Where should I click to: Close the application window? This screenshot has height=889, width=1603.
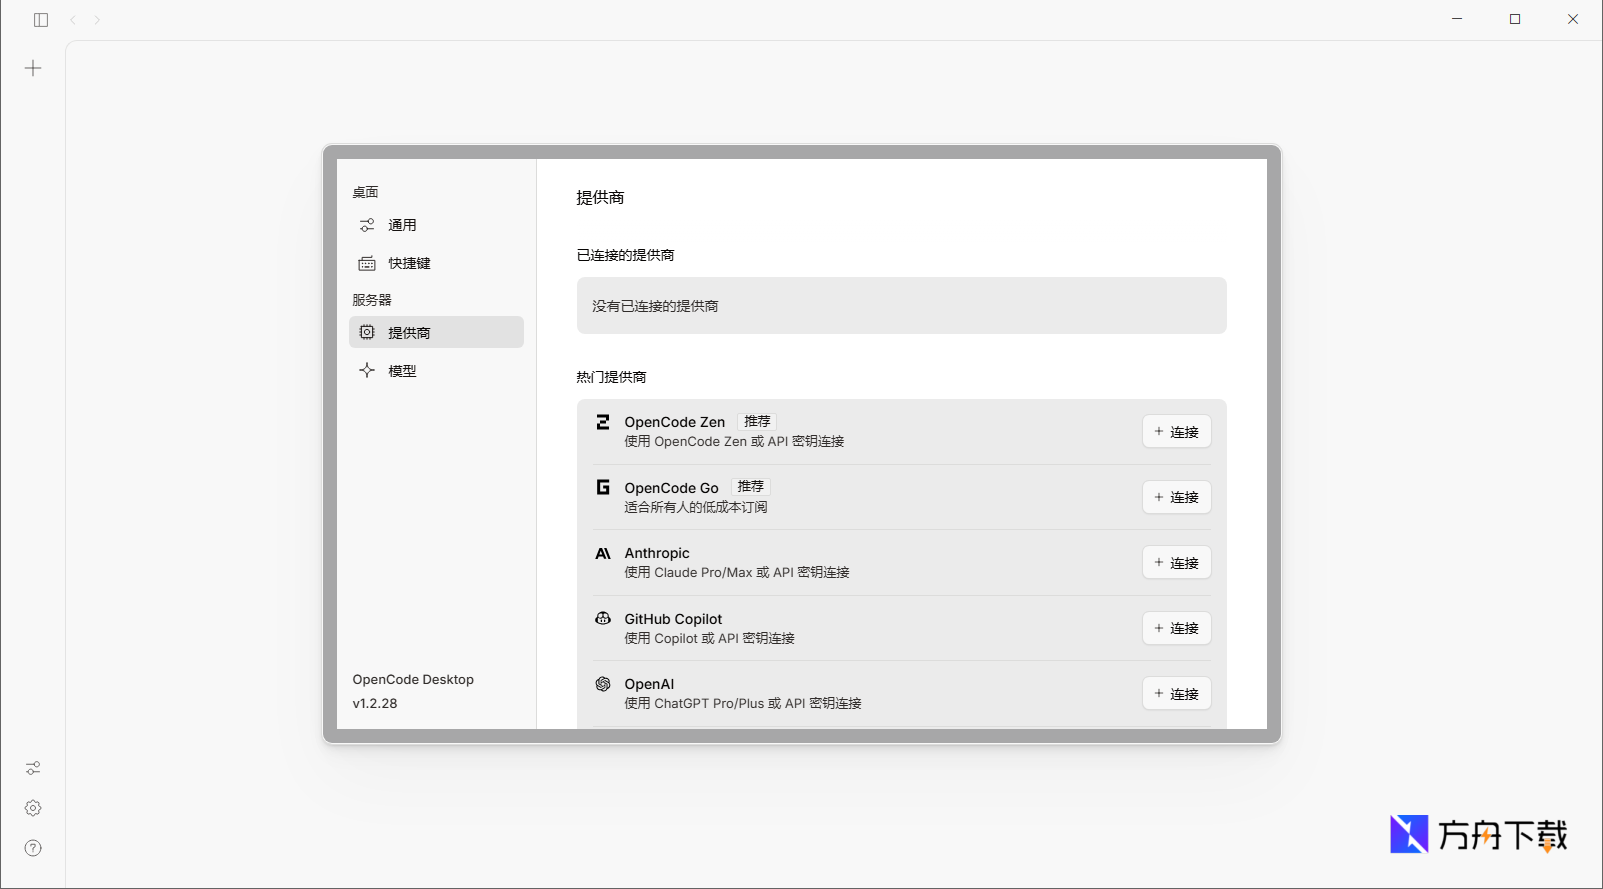coord(1573,19)
